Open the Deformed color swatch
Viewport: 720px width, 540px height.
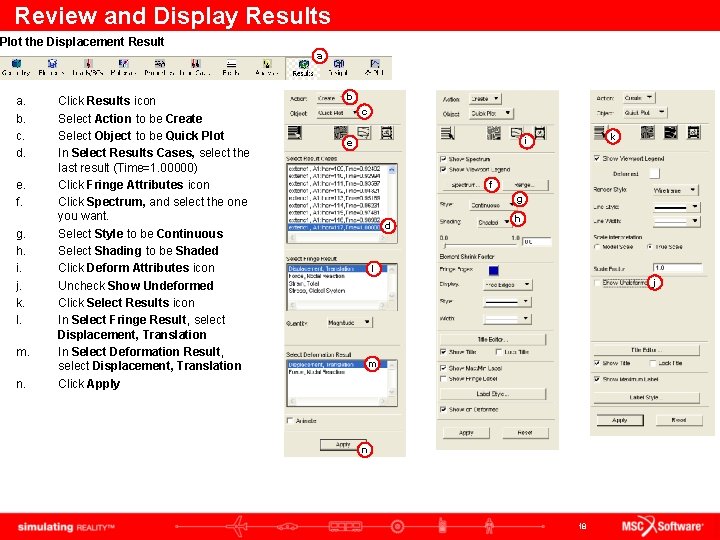click(655, 174)
